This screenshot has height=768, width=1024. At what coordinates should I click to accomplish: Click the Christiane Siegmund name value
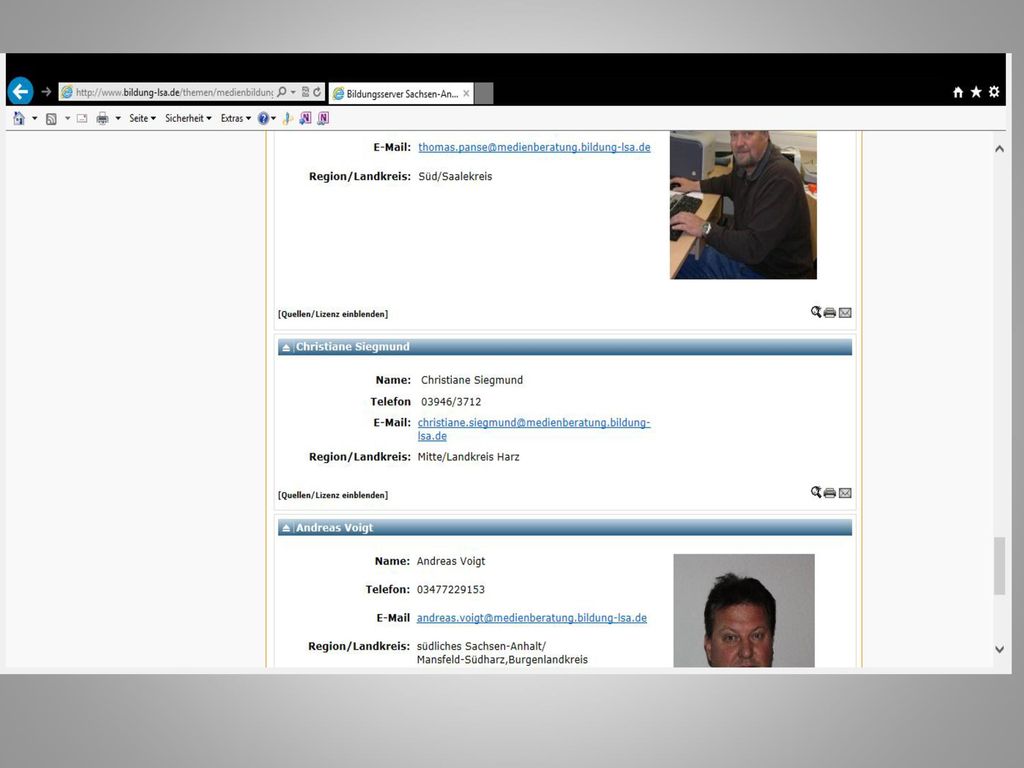point(472,380)
